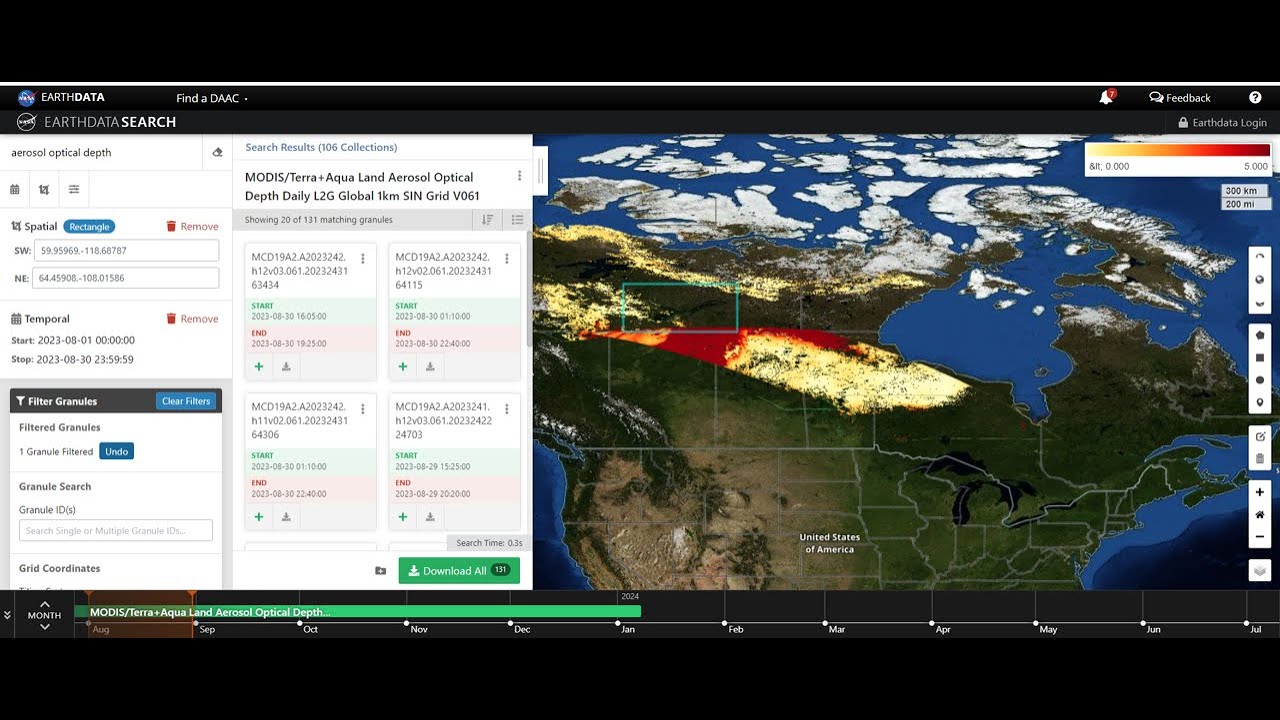Switch to North Polar projection
The width and height of the screenshot is (1280, 720).
tap(1260, 257)
